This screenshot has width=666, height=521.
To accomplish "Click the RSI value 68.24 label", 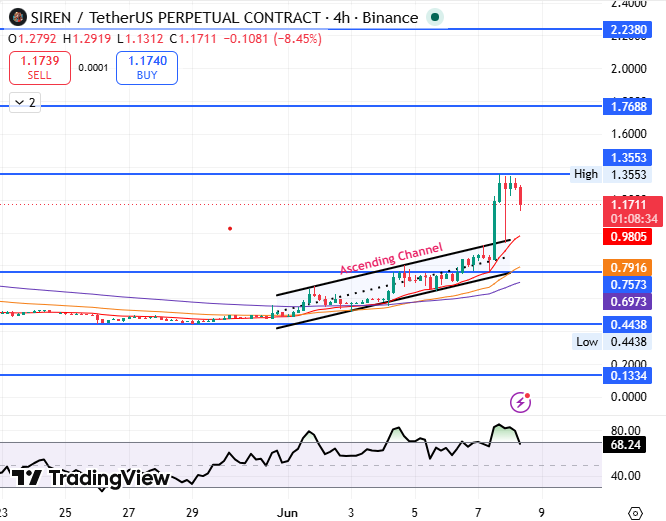I will (624, 445).
